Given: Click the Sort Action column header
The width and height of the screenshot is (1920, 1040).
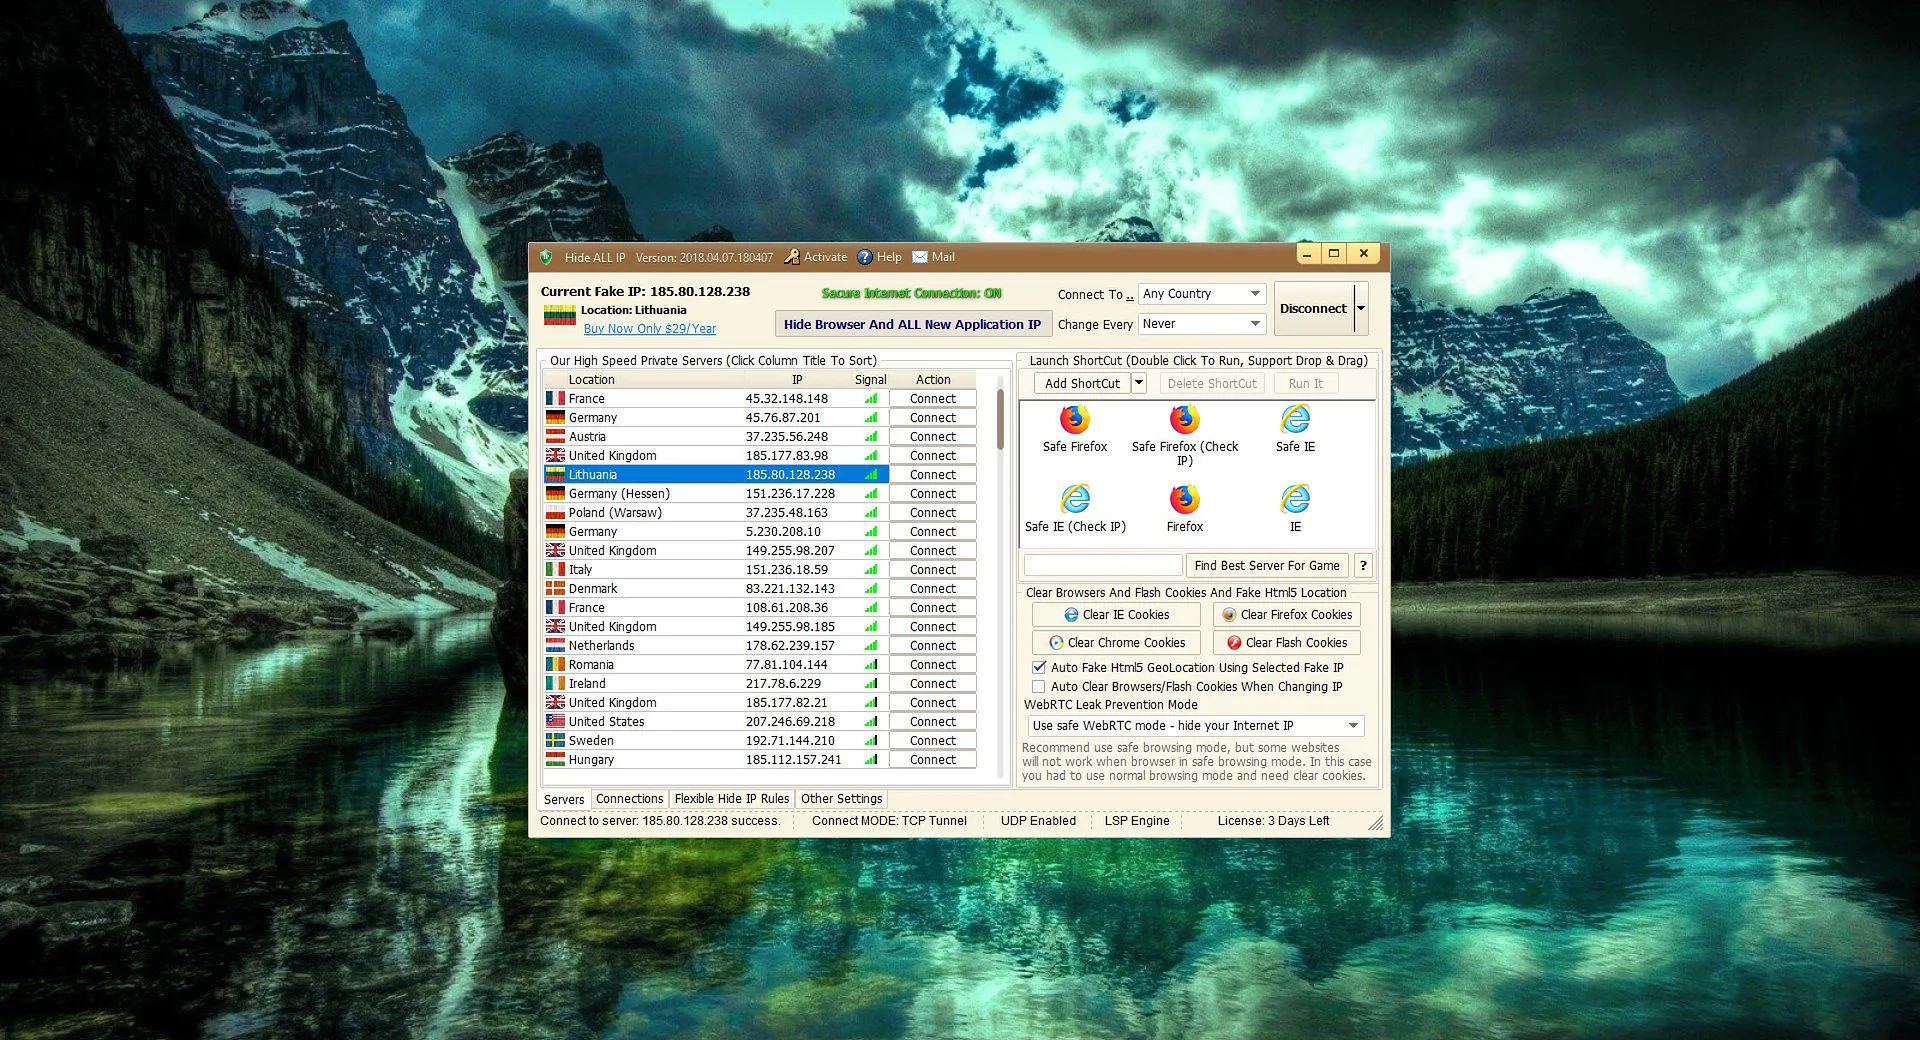Looking at the screenshot, I should [x=933, y=380].
